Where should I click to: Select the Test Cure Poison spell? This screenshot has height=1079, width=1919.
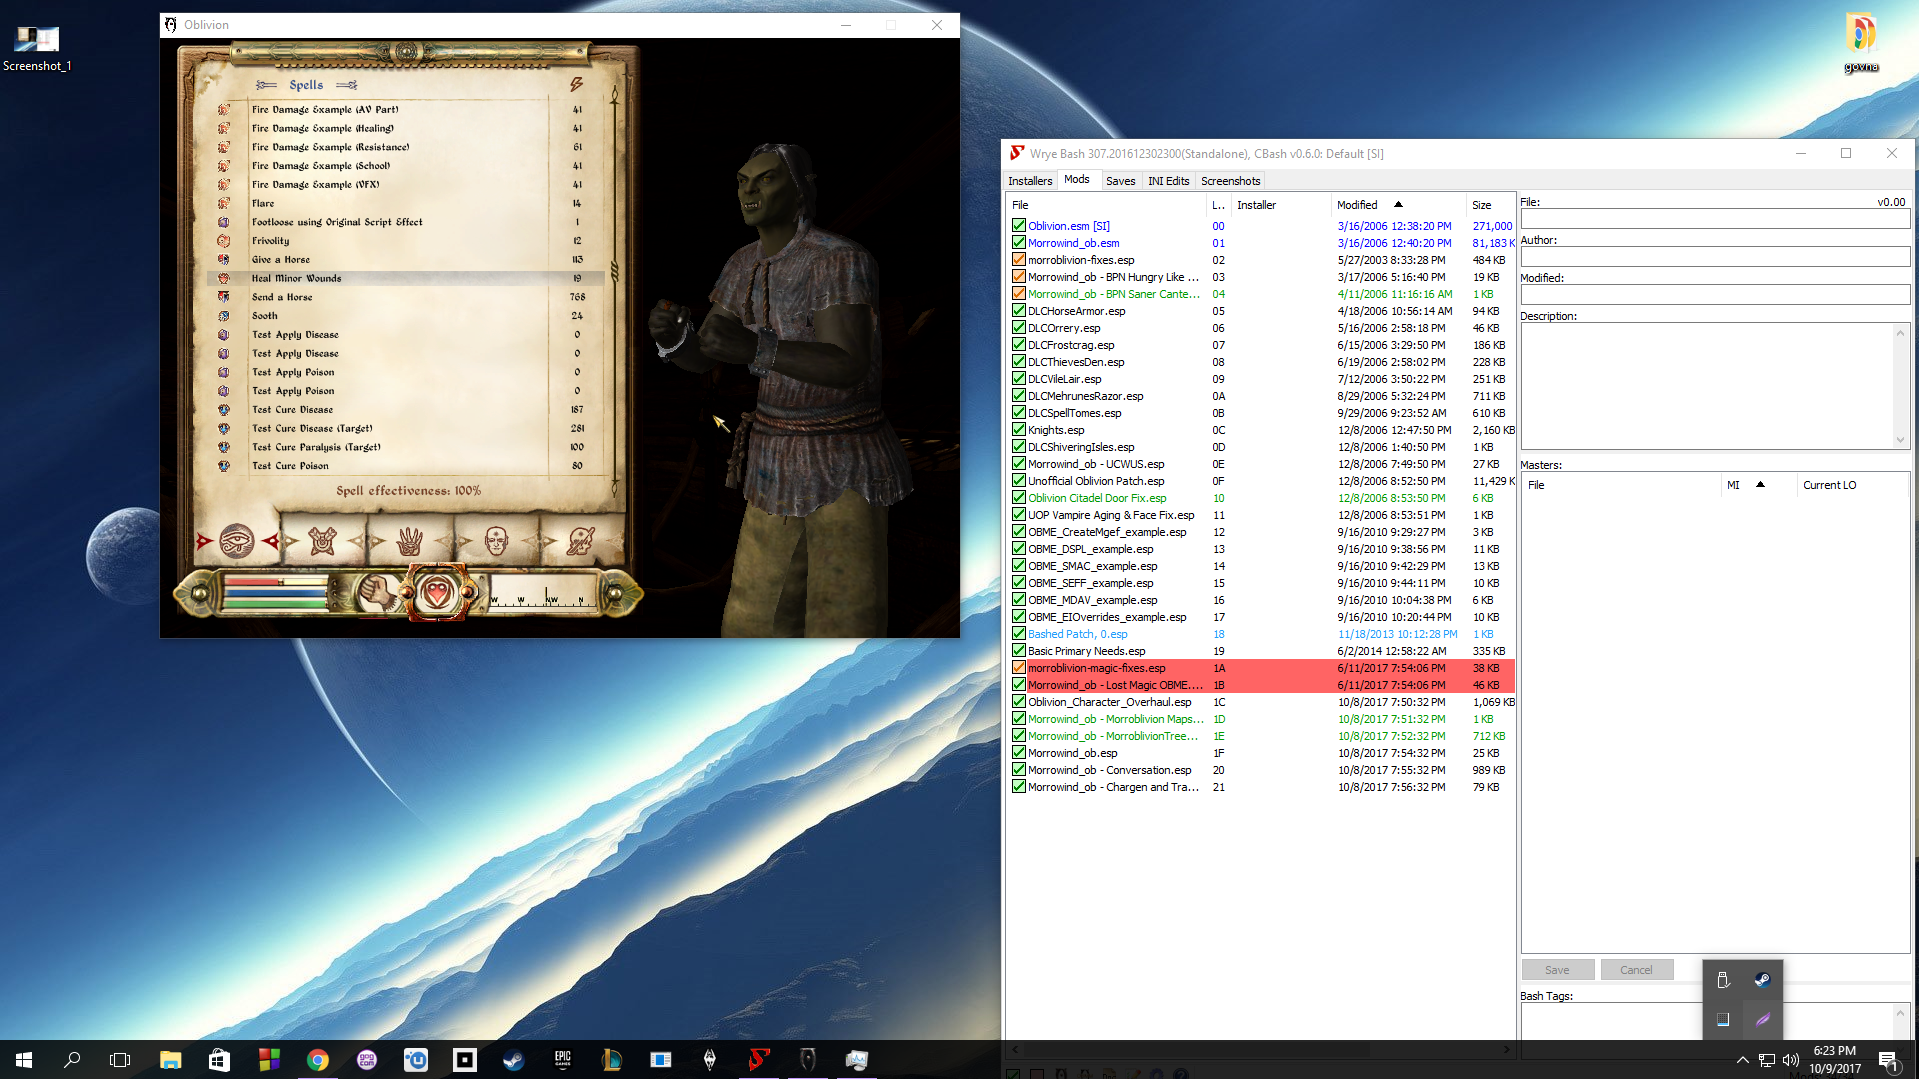click(405, 465)
